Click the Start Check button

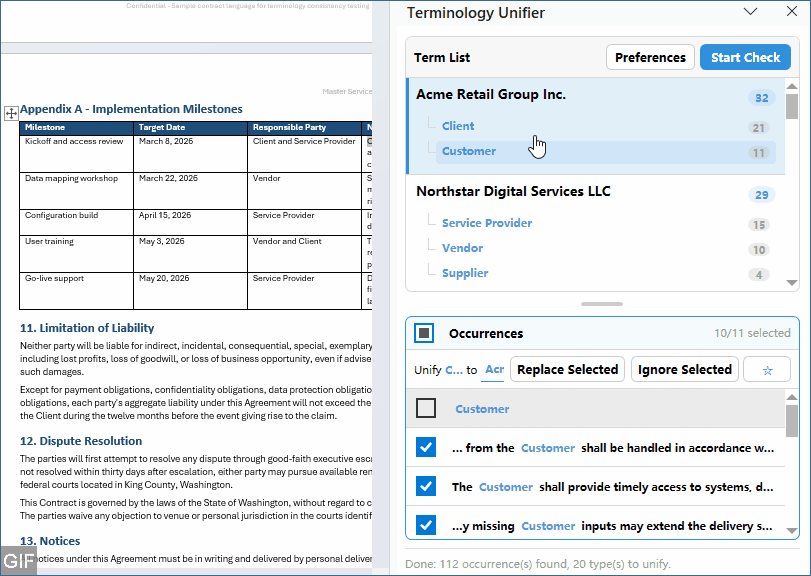coord(745,57)
